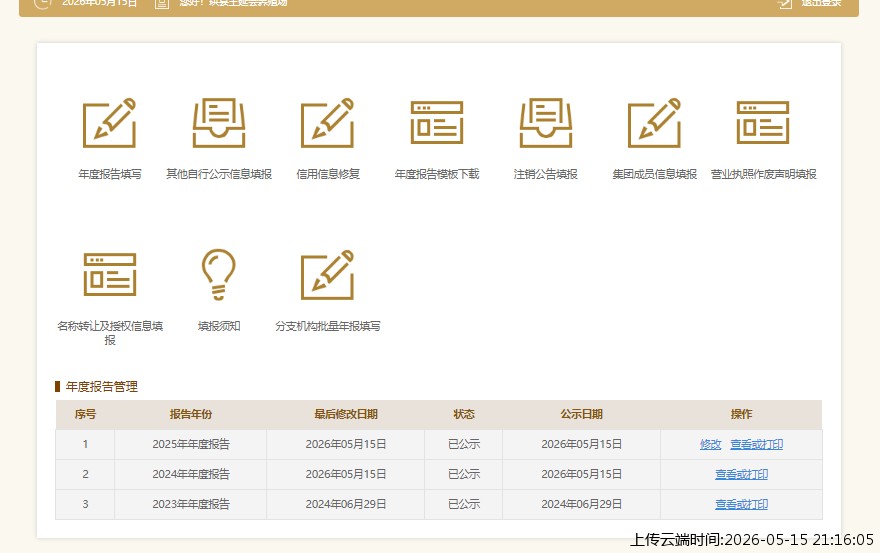Open the 信用信息修复 icon
The width and height of the screenshot is (880, 553).
coord(328,123)
